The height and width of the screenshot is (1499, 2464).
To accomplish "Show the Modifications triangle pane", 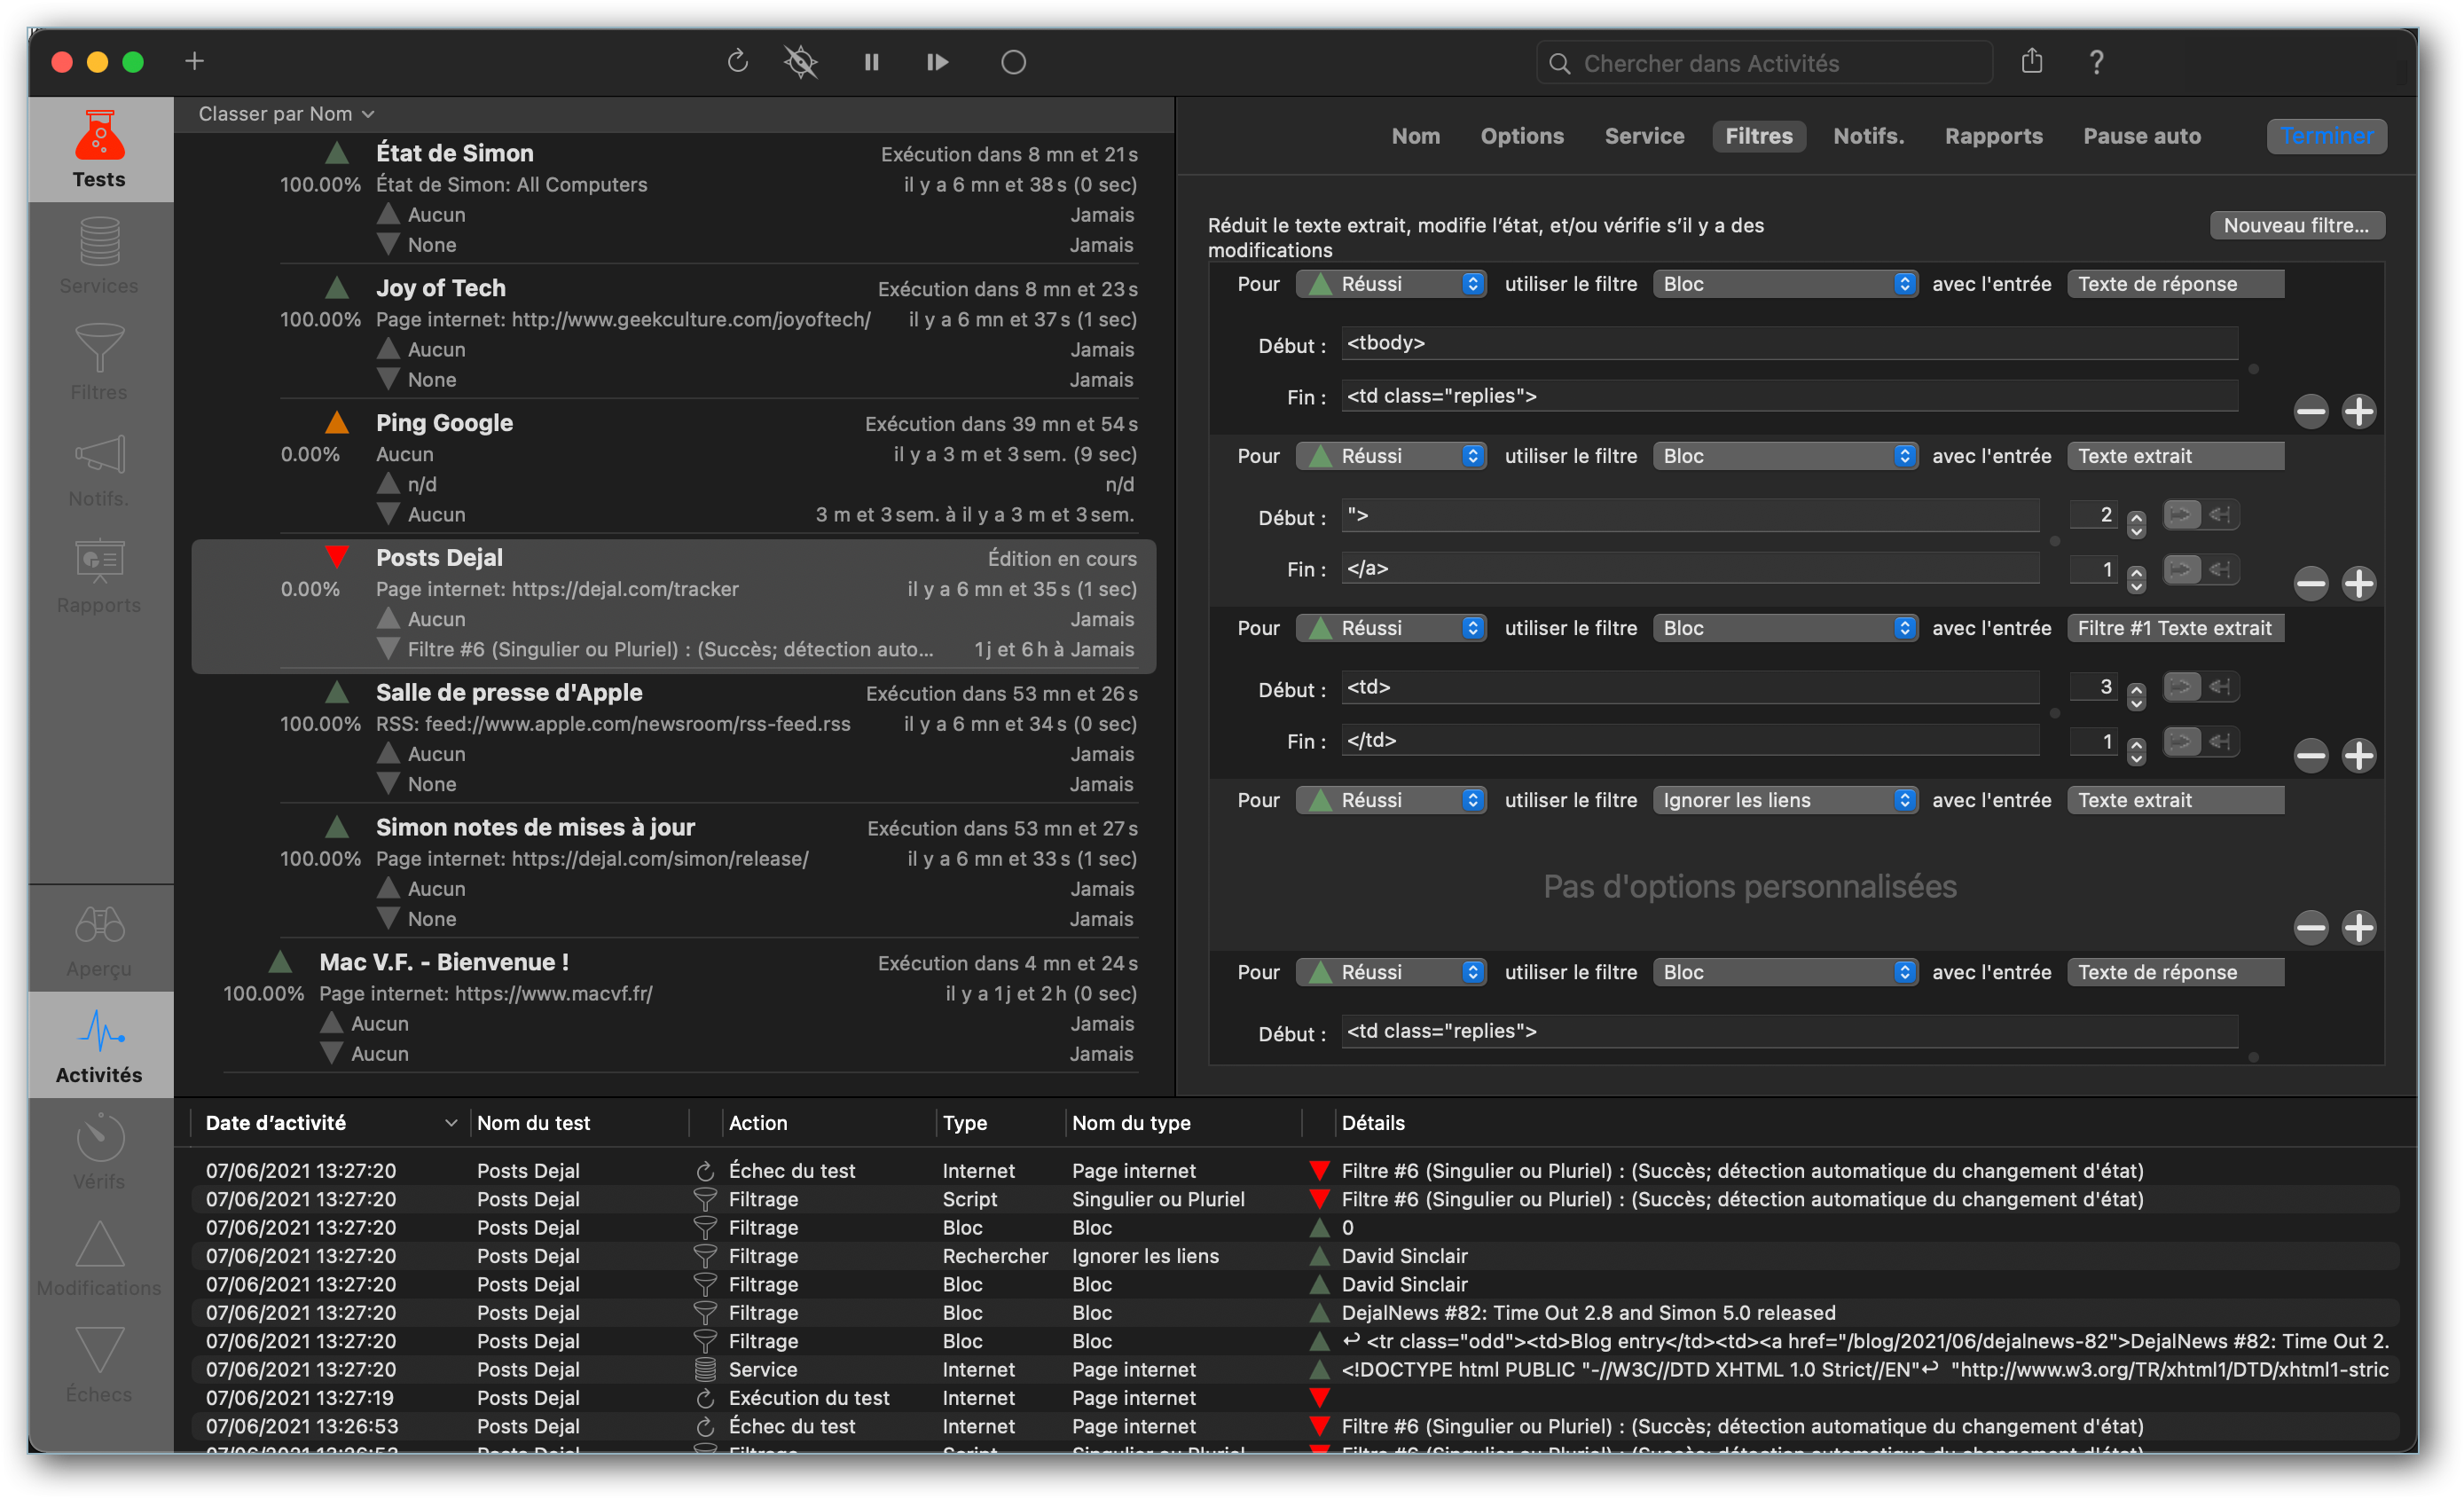I will tap(99, 1258).
